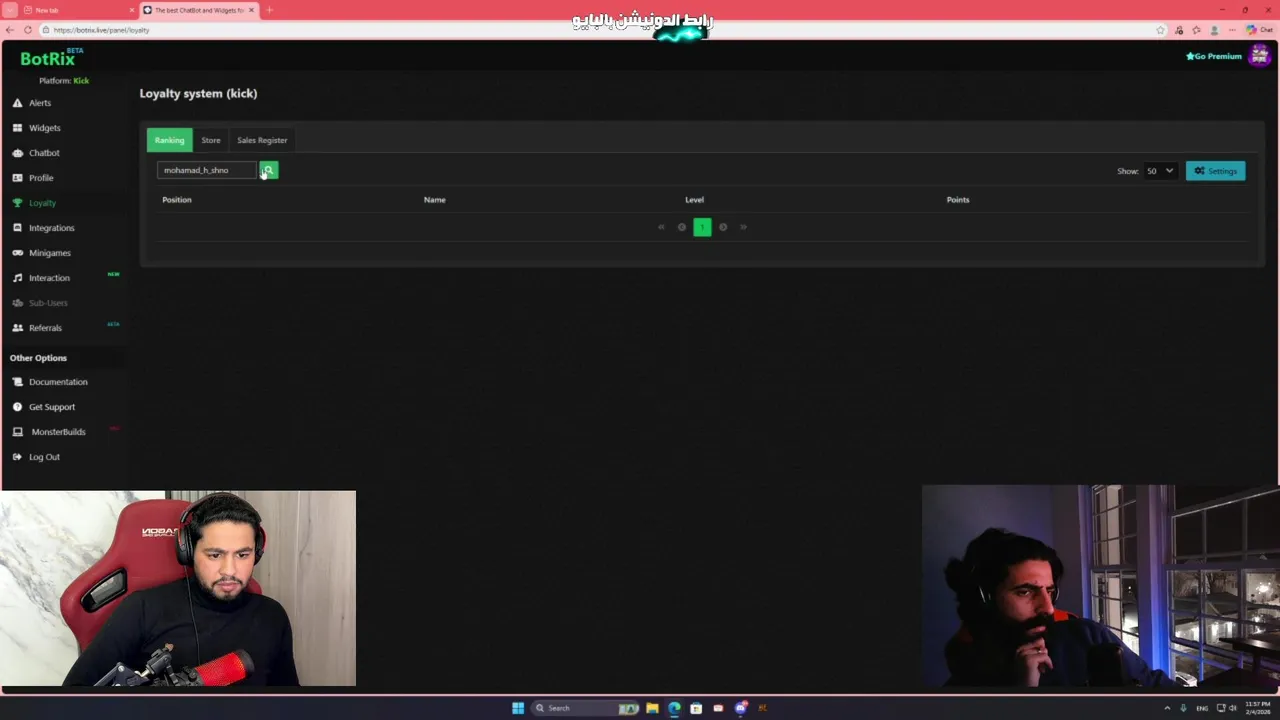Viewport: 1280px width, 720px height.
Task: Switch to the Ranking tab
Action: click(x=169, y=140)
